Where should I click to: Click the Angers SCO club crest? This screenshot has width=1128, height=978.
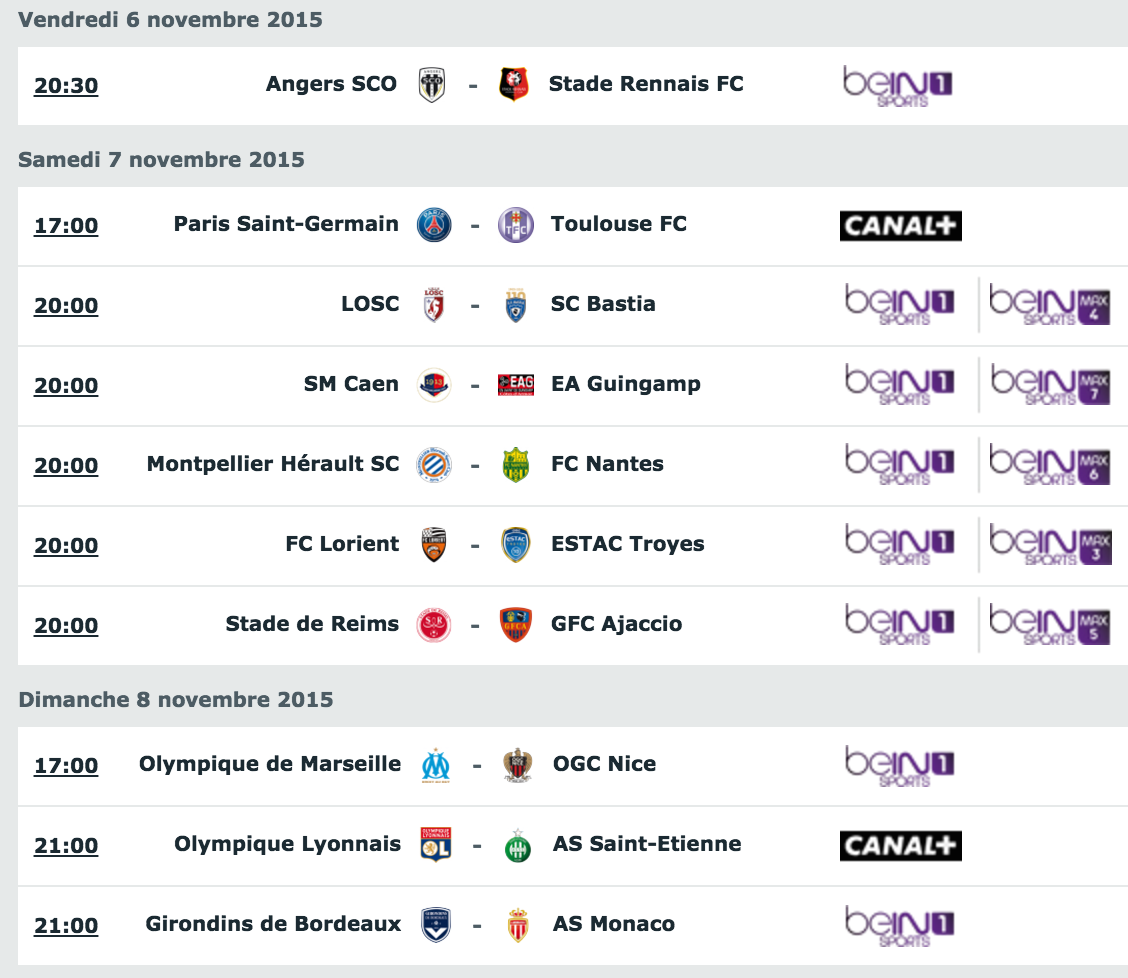[x=432, y=85]
